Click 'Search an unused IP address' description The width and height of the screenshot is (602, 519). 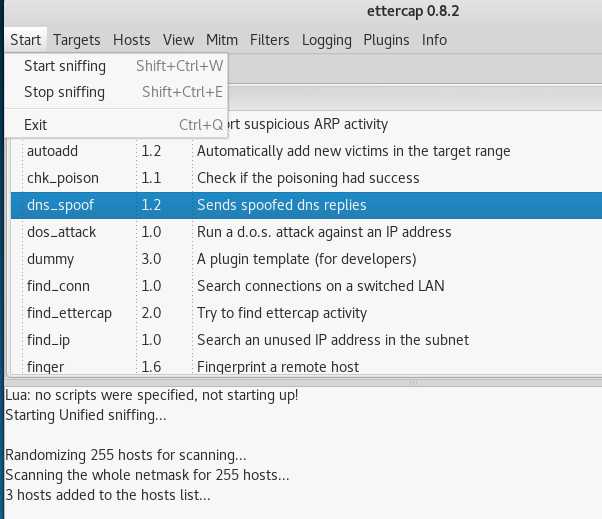click(333, 340)
